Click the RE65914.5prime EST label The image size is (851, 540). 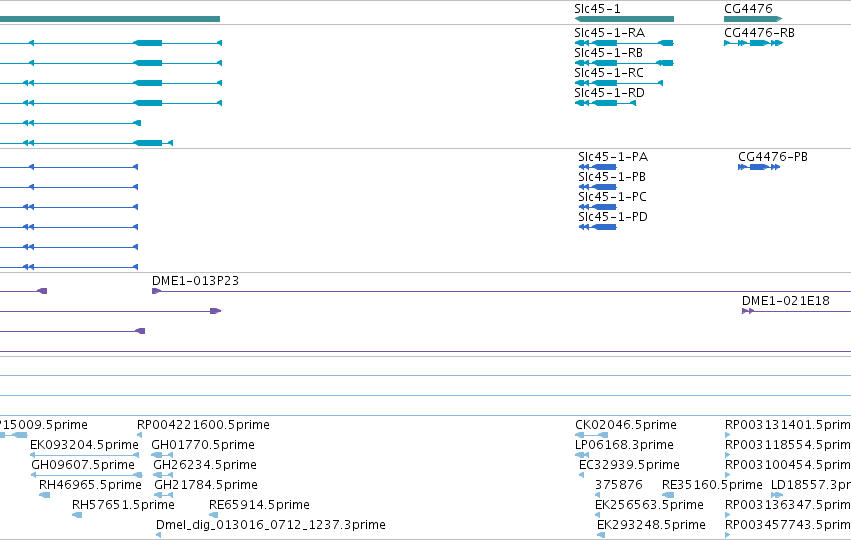[x=259, y=505]
